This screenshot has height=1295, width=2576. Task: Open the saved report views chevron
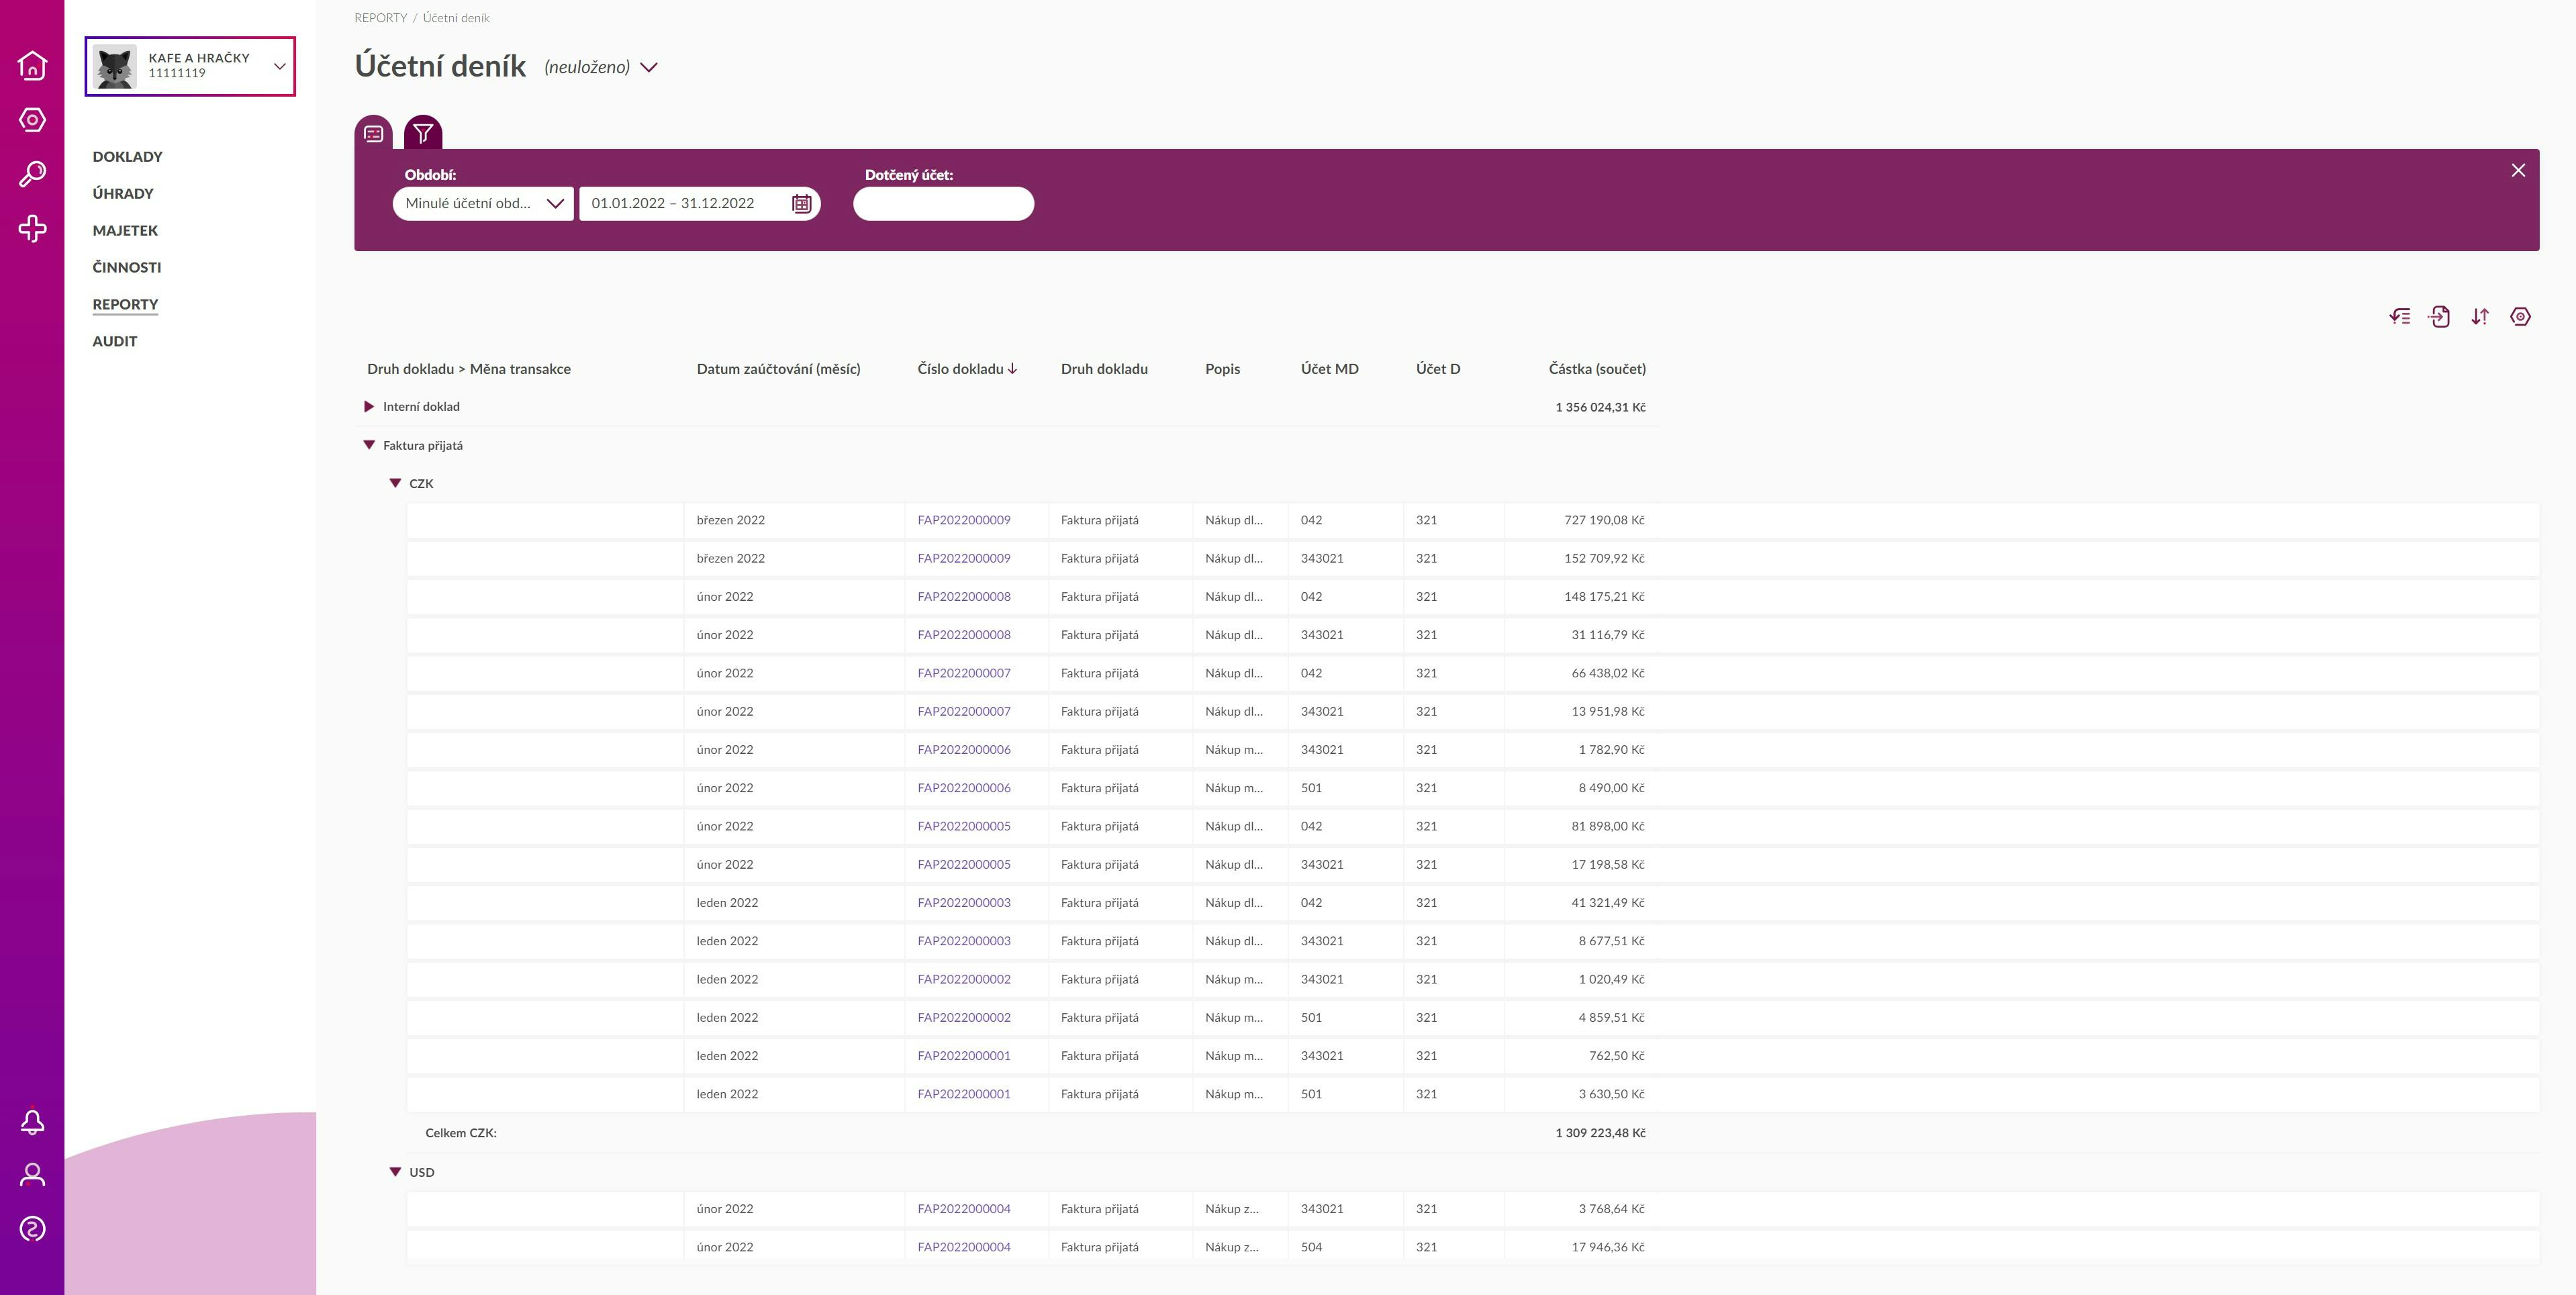click(x=649, y=68)
